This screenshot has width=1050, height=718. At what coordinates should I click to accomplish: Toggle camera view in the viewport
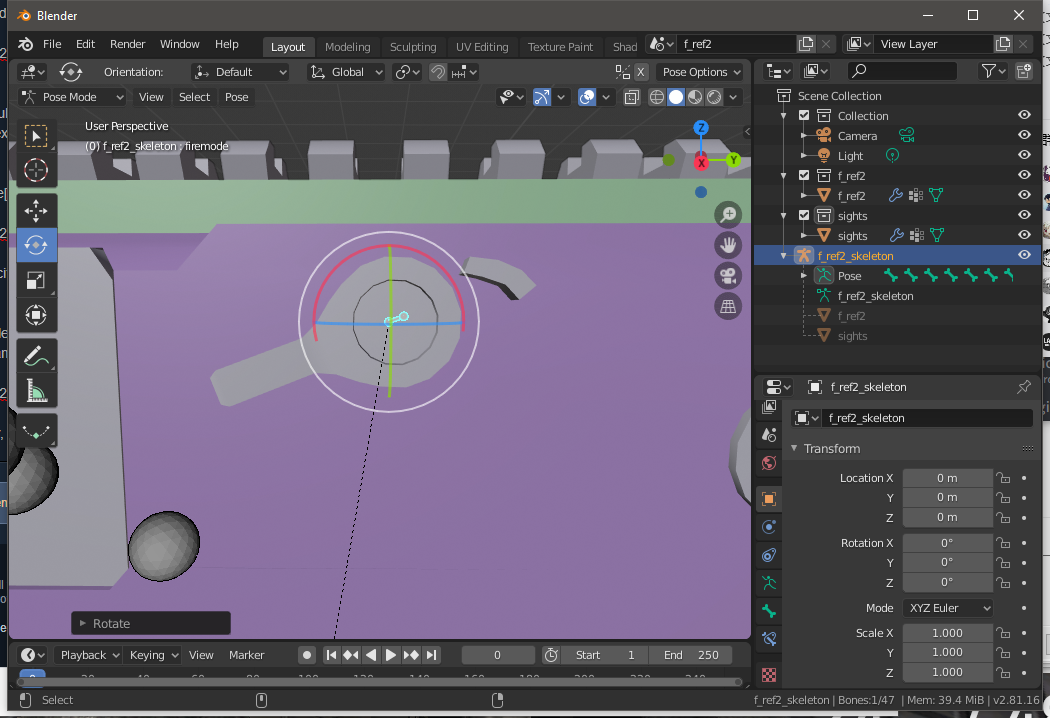pyautogui.click(x=728, y=276)
